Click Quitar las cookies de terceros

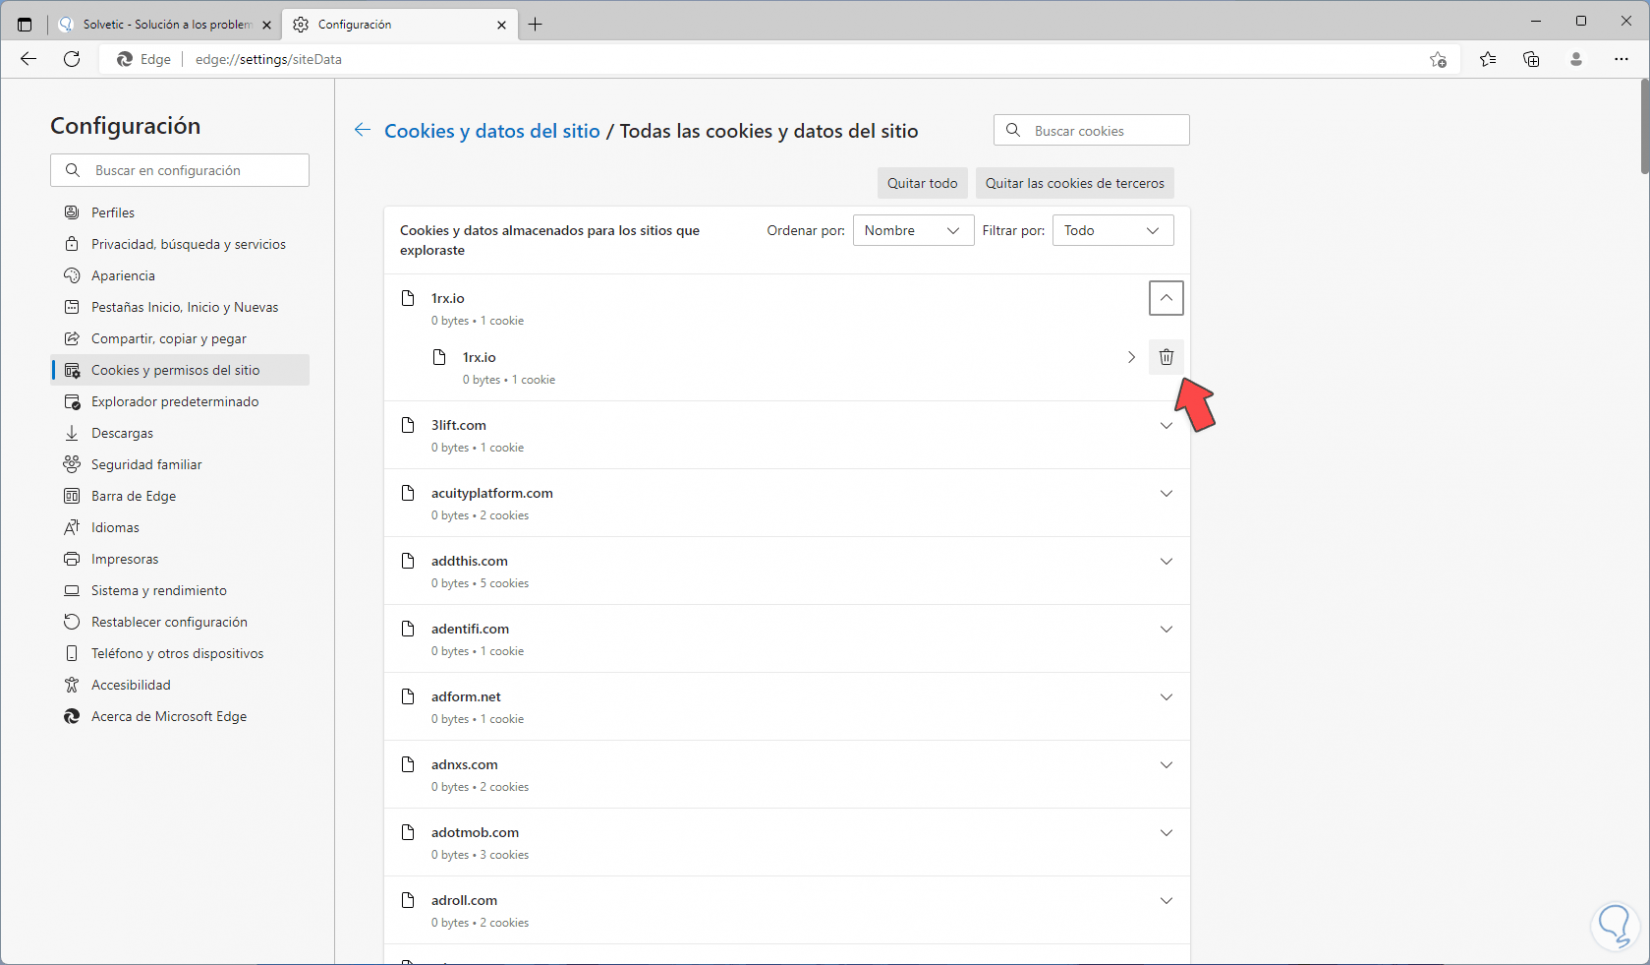1074,183
